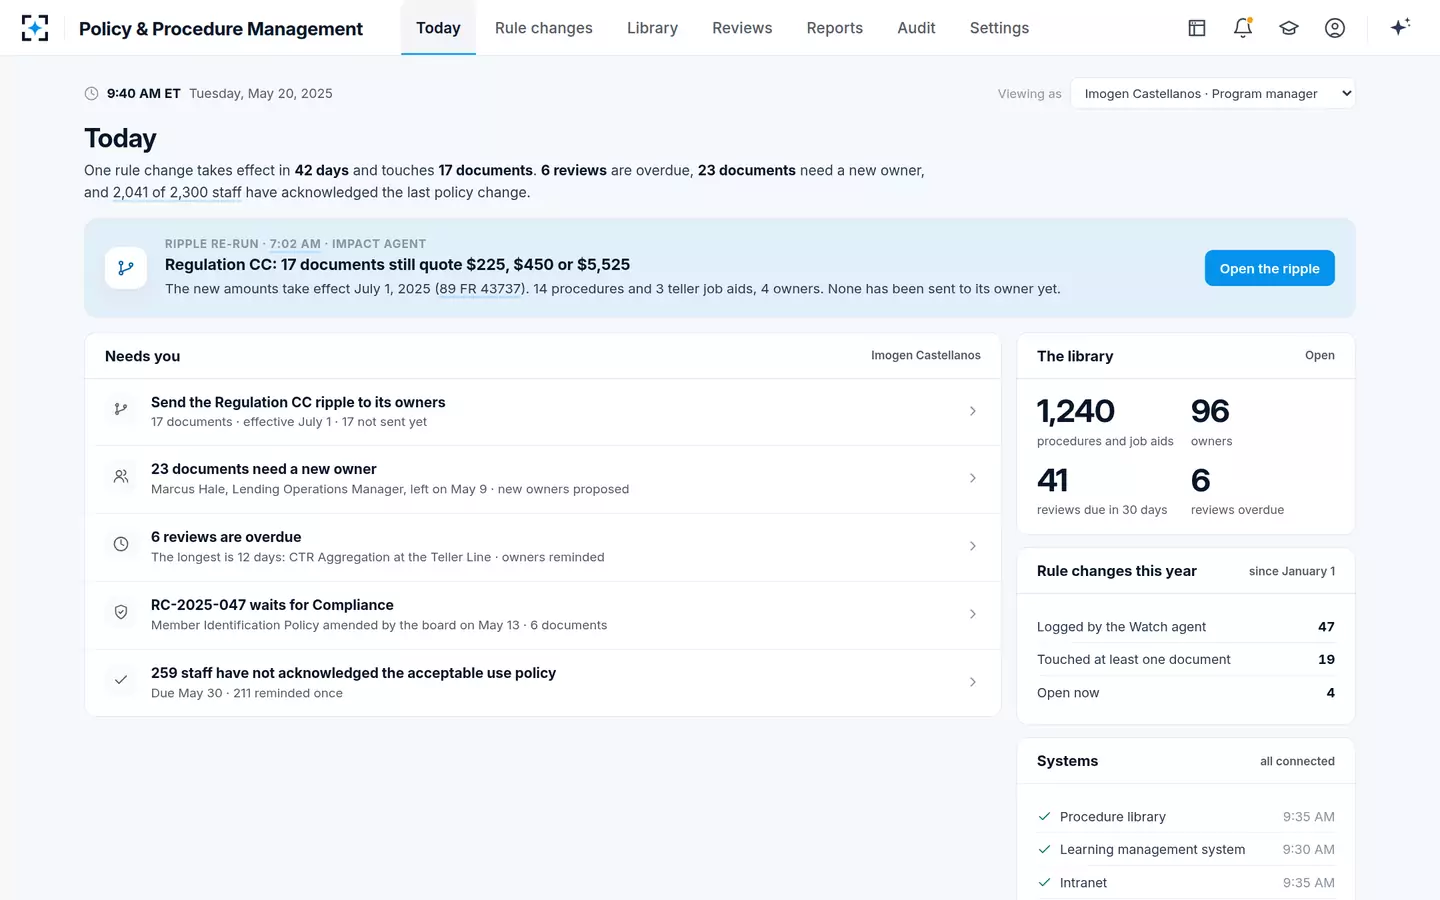This screenshot has width=1440, height=900.
Task: Click clock icon beside overdue reviews task
Action: click(x=121, y=545)
